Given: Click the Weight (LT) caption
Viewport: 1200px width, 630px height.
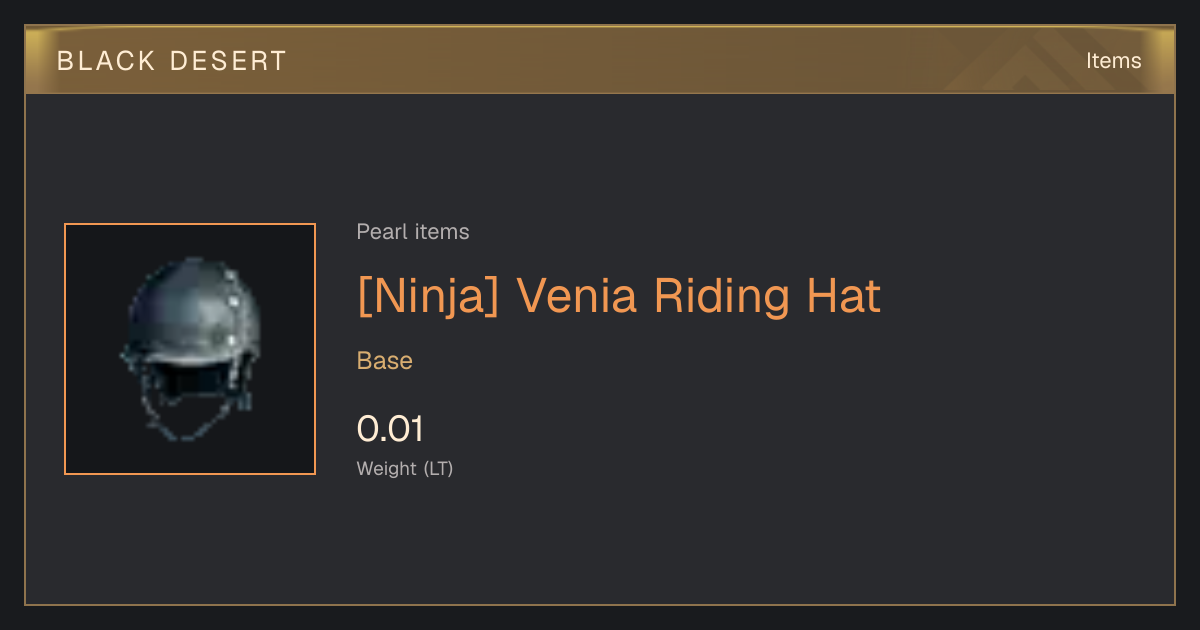Looking at the screenshot, I should point(405,468).
